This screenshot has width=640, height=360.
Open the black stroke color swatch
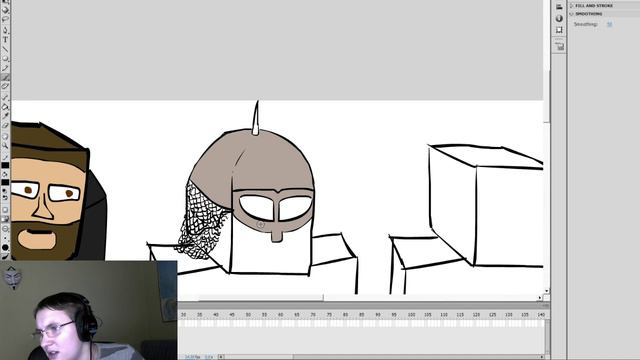click(x=5, y=165)
